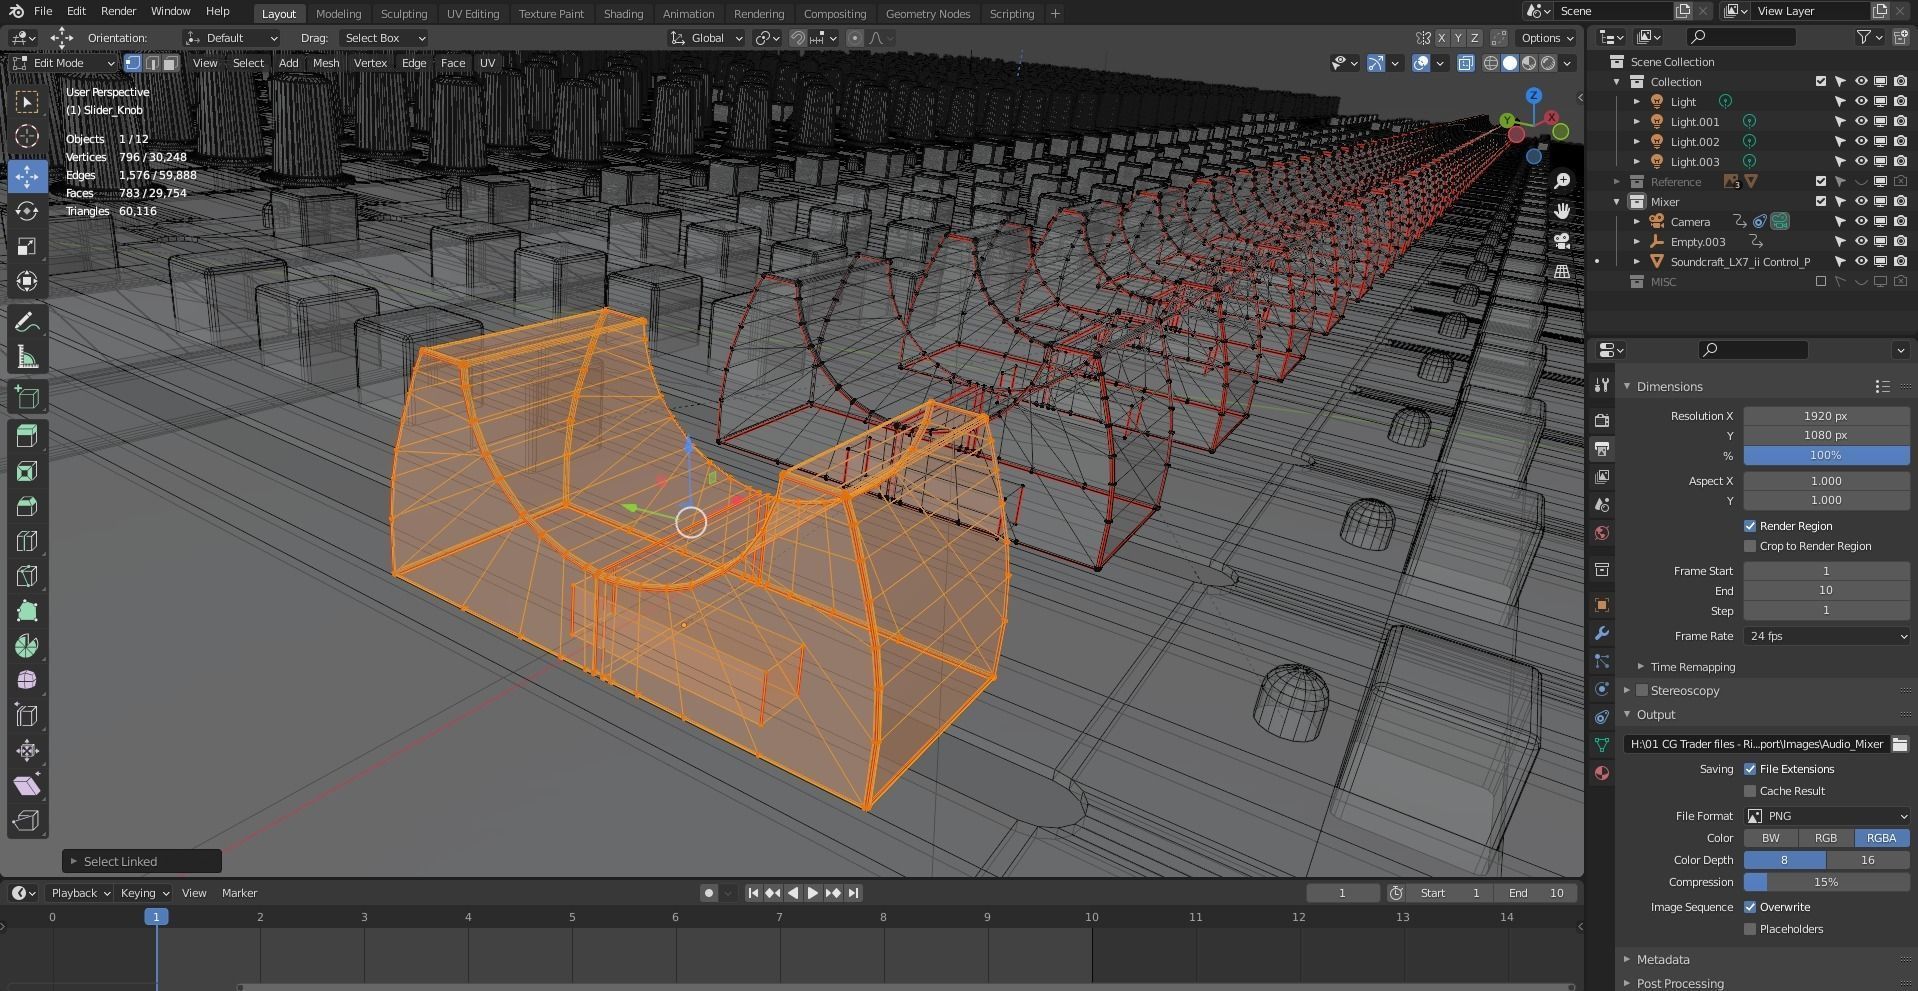Open the viewport Options button
Screen dimensions: 1918x991
[x=1547, y=38]
